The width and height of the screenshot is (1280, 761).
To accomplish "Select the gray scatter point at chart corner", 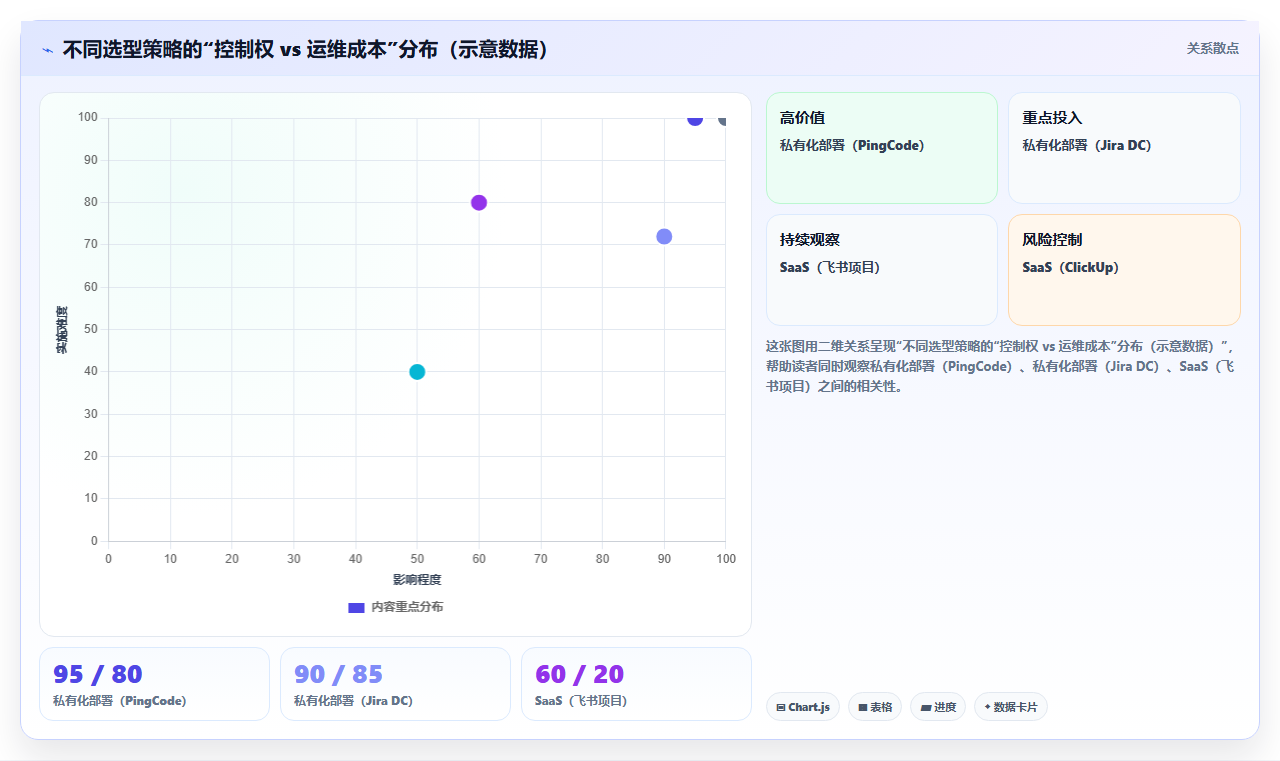I will pyautogui.click(x=724, y=119).
